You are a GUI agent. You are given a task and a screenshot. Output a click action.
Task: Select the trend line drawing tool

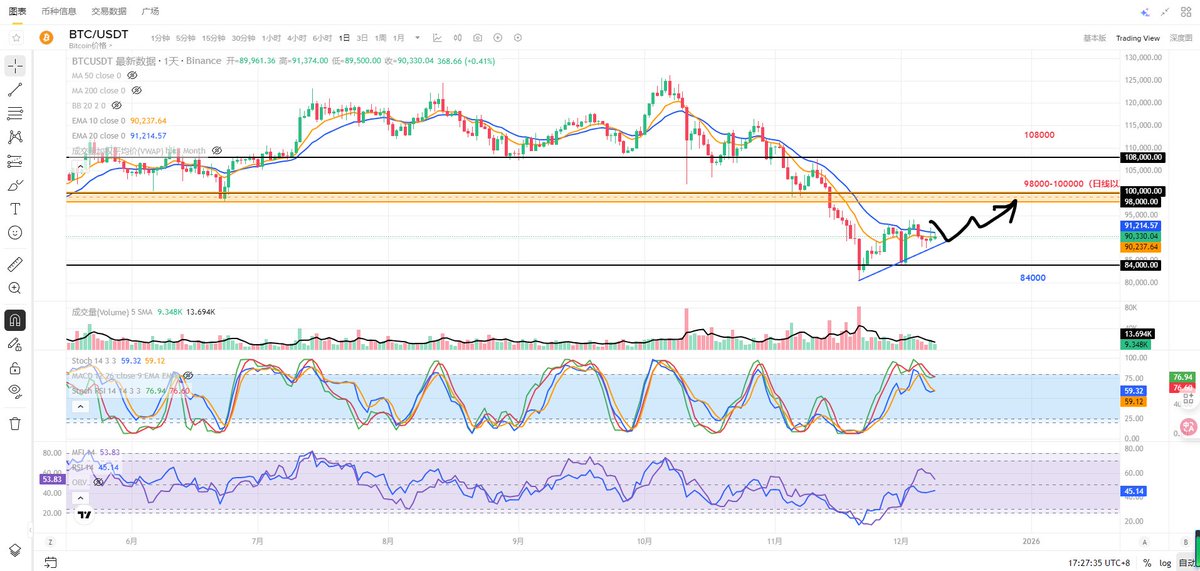point(15,89)
